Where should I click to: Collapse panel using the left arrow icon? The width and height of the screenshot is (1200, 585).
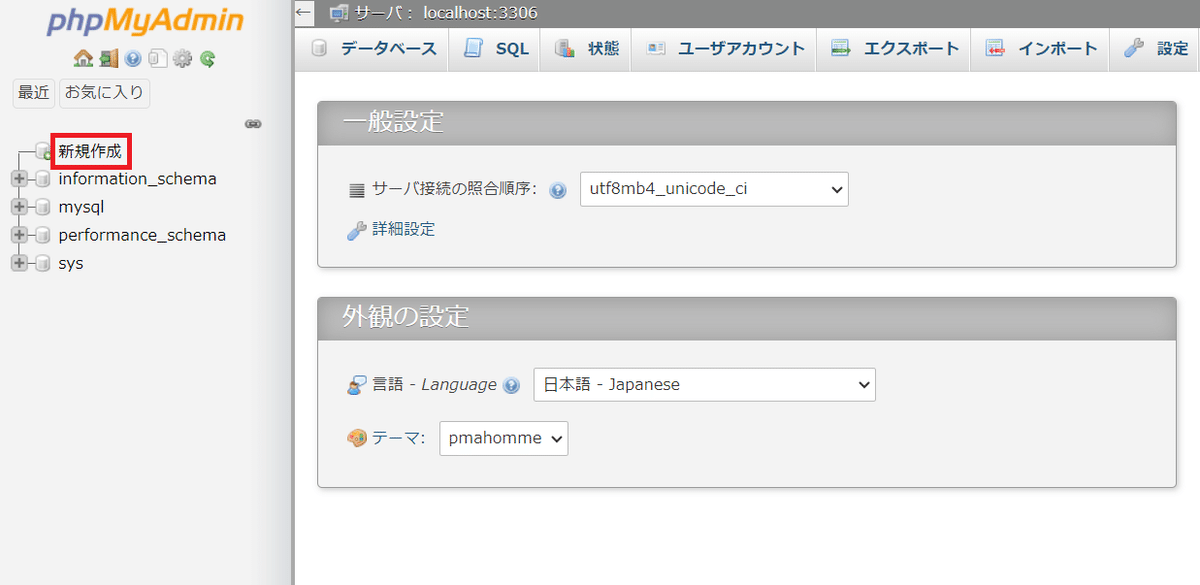point(305,13)
